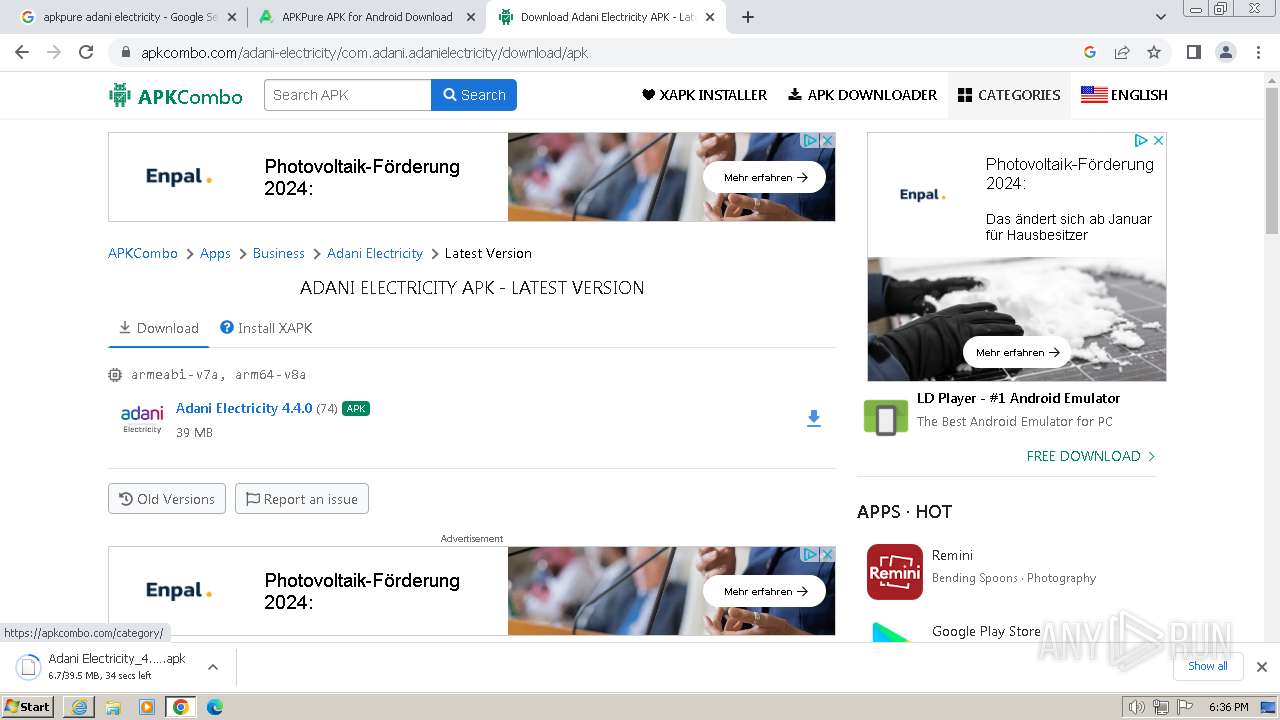Click the AdChoices icon on sidebar ad
This screenshot has height=720, width=1280.
[1141, 141]
